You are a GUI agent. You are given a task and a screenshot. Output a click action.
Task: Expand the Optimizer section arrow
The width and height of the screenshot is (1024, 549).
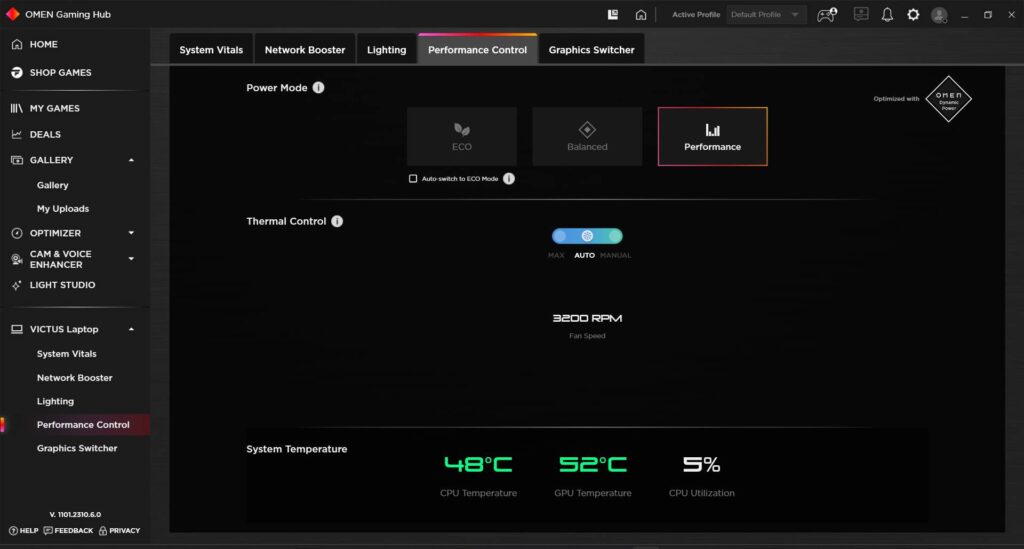click(x=131, y=233)
